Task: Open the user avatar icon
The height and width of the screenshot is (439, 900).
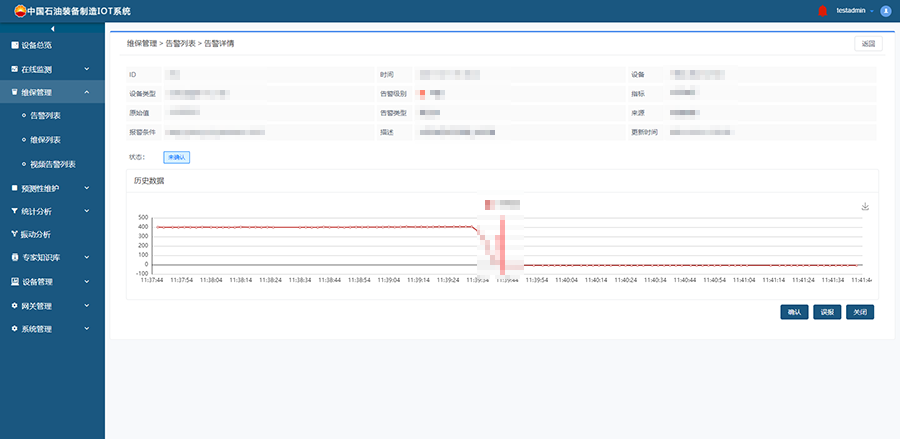Action: click(885, 11)
